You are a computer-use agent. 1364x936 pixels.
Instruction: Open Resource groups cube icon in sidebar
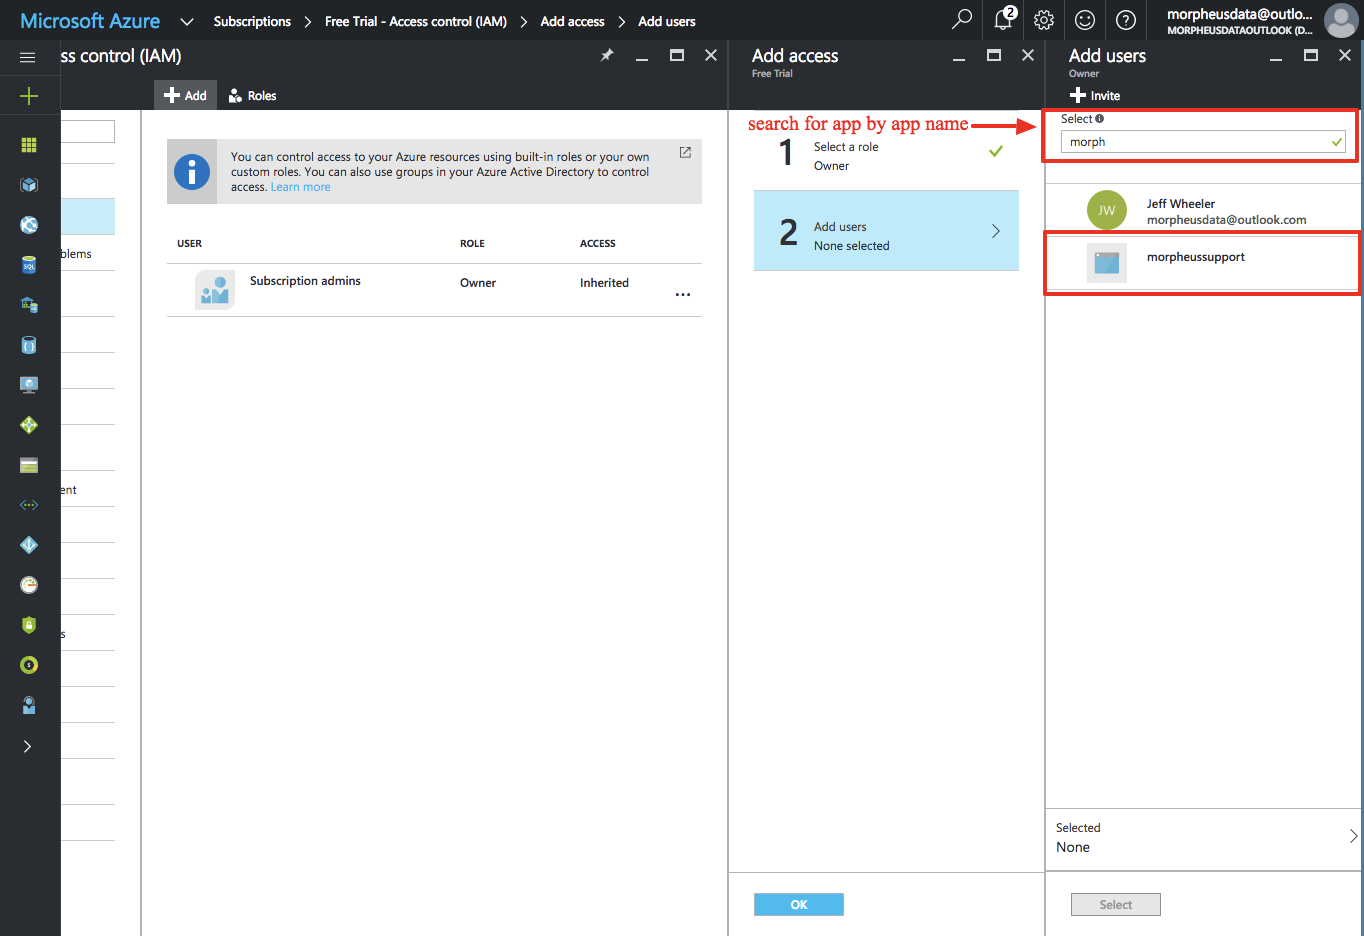[x=29, y=185]
